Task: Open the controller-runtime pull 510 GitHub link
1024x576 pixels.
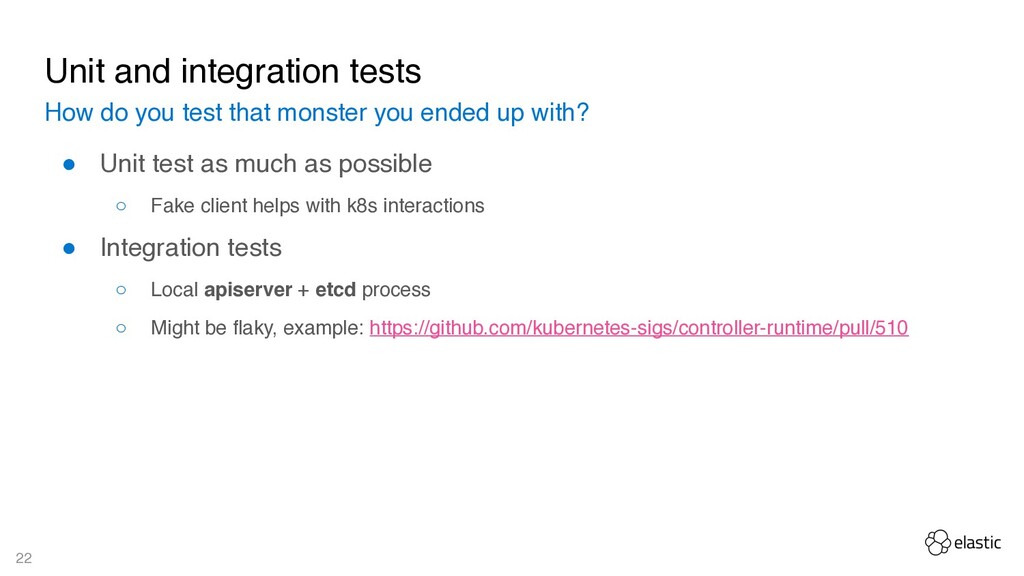Action: [x=639, y=328]
